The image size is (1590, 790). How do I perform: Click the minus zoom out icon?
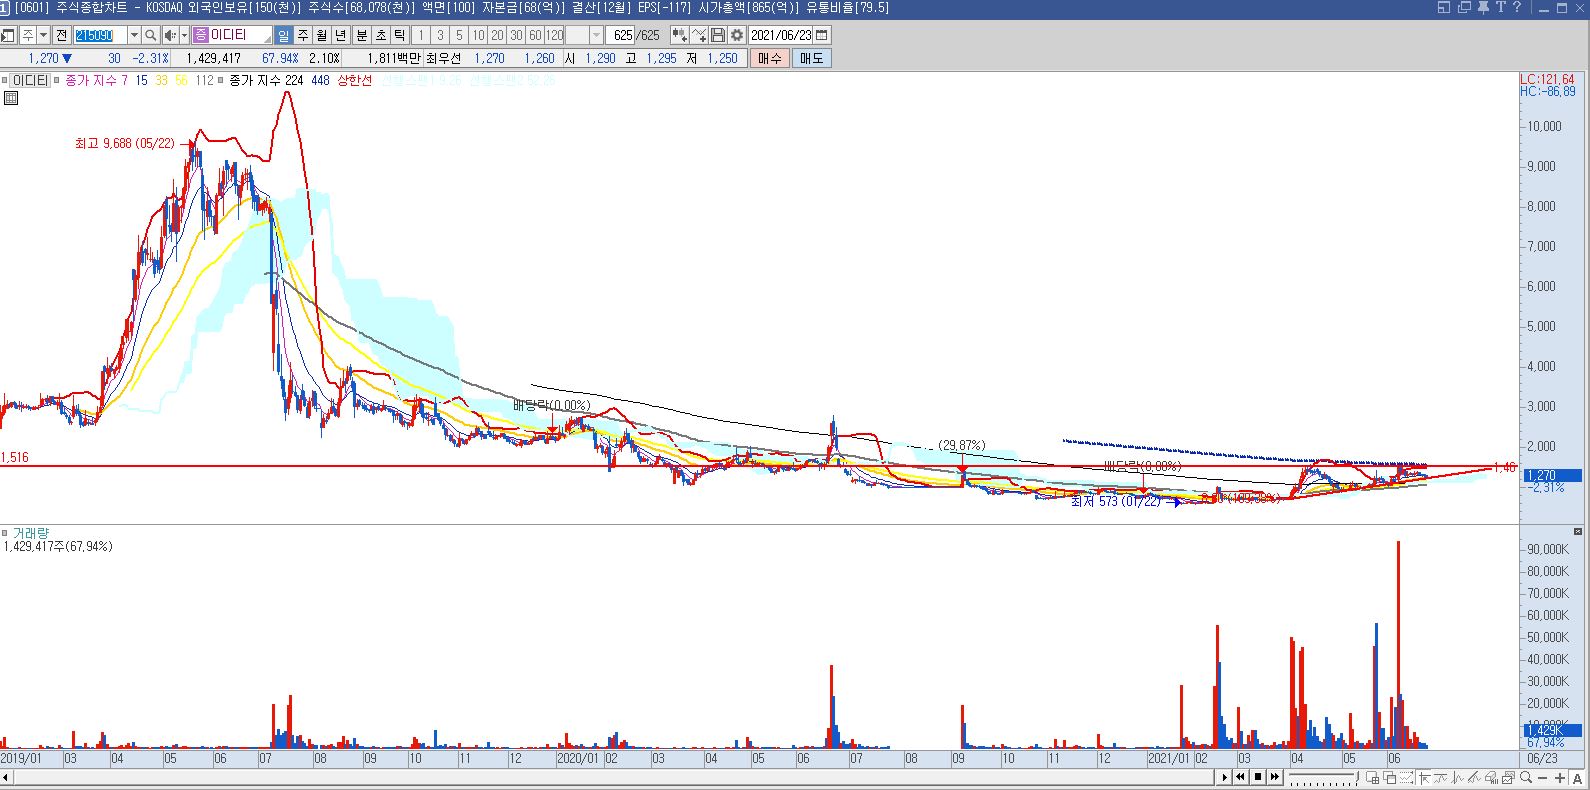pyautogui.click(x=1542, y=777)
